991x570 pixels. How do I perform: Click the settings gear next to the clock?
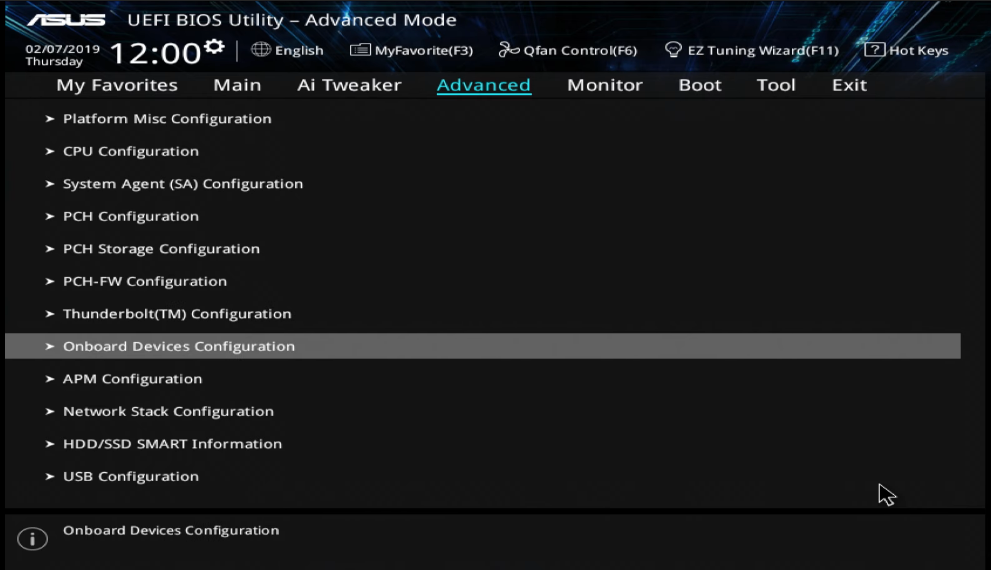click(x=215, y=47)
